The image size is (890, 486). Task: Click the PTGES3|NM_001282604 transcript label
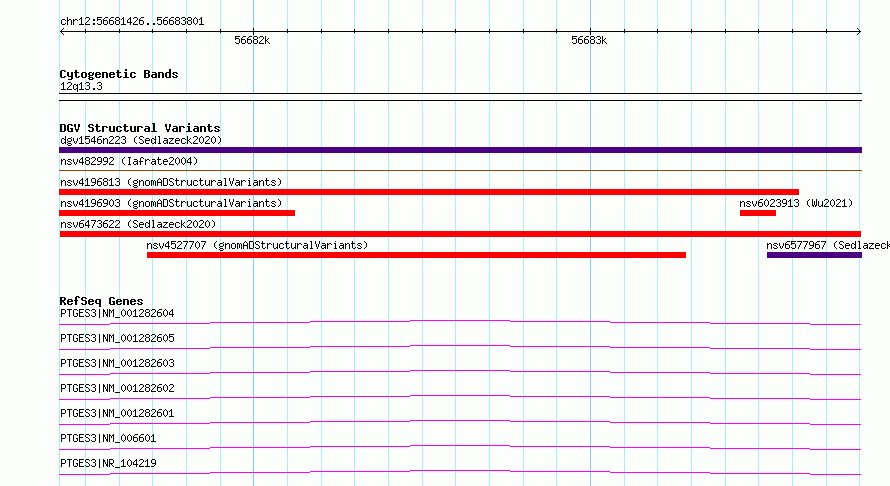(117, 313)
